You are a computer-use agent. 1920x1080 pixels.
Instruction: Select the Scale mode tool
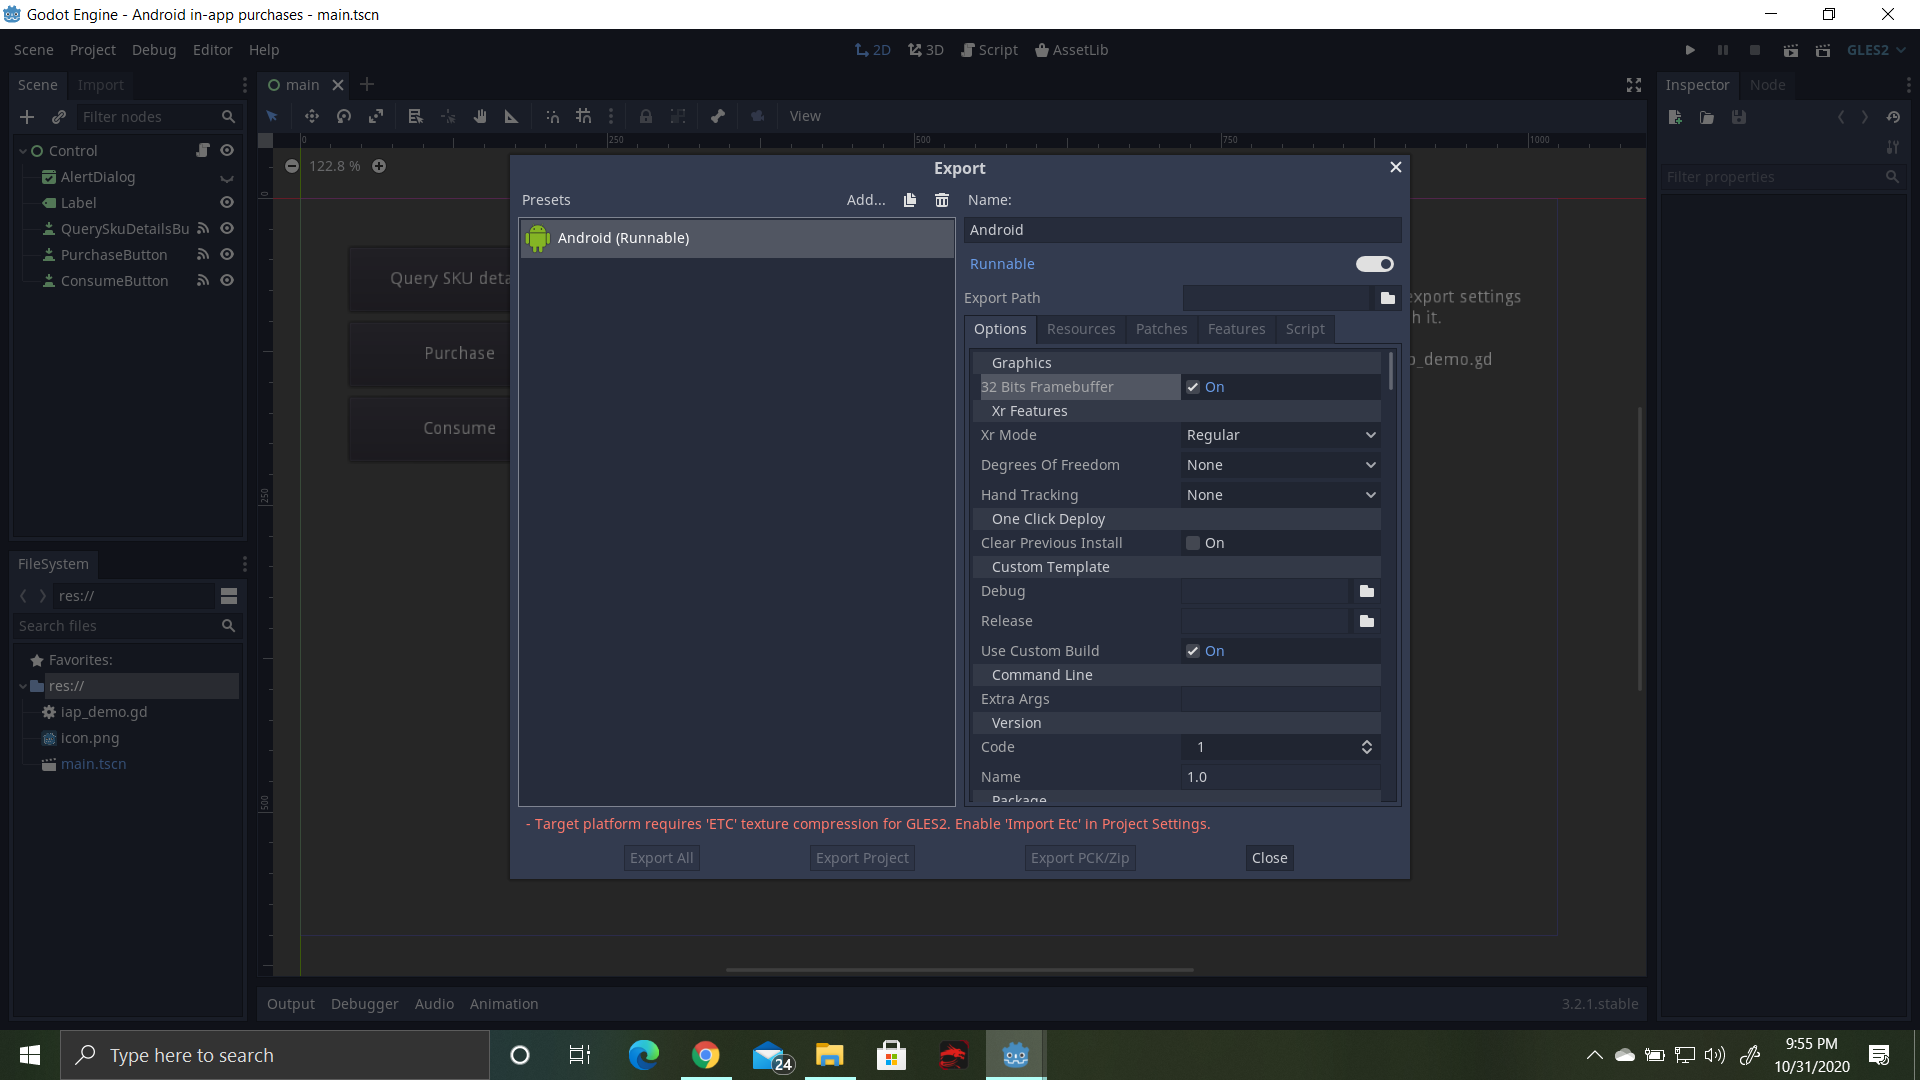(x=376, y=116)
